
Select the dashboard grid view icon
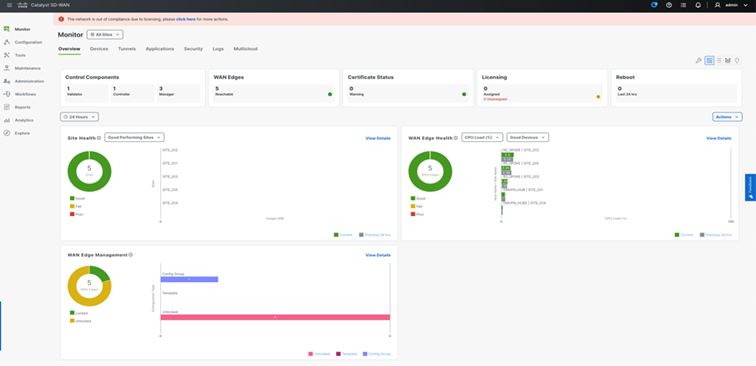tap(709, 60)
